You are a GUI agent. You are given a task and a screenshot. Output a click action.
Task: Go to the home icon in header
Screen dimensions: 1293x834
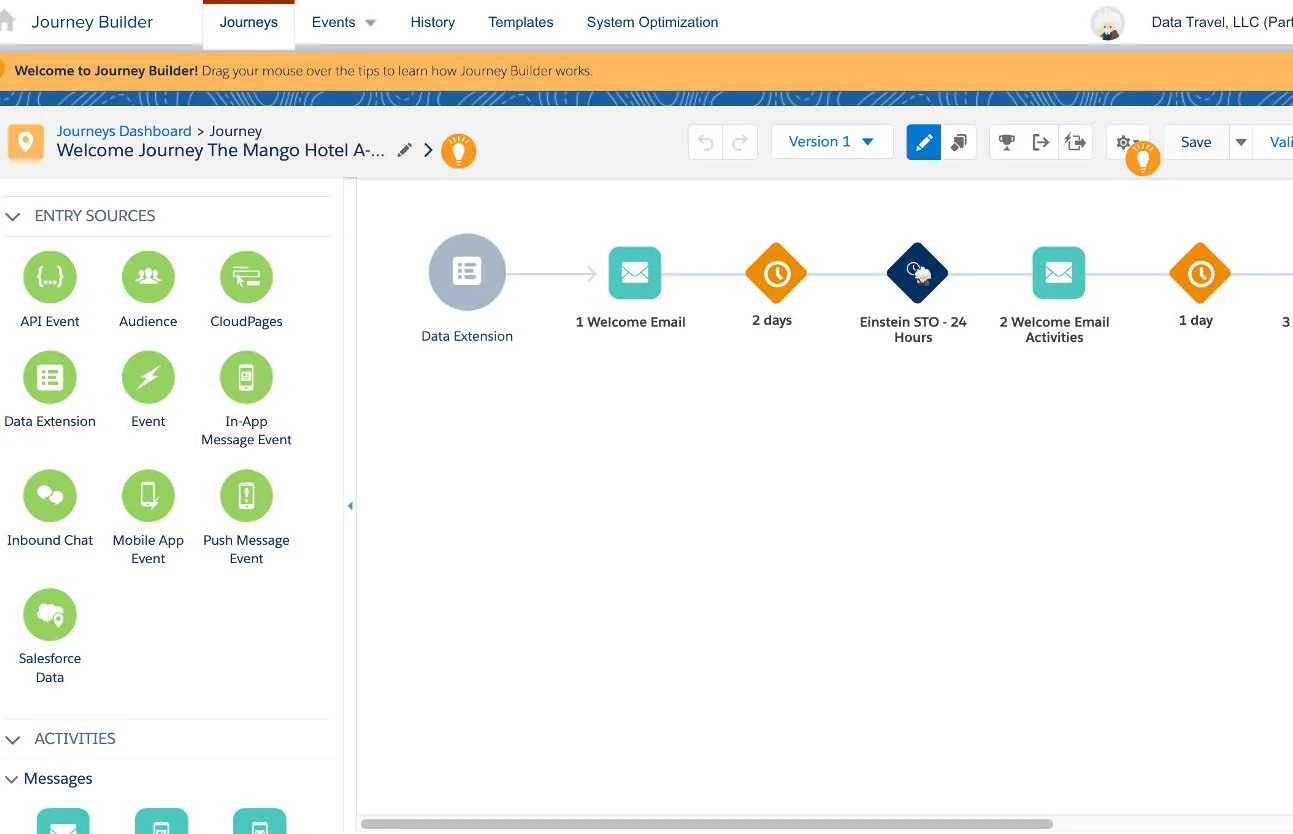[x=8, y=21]
